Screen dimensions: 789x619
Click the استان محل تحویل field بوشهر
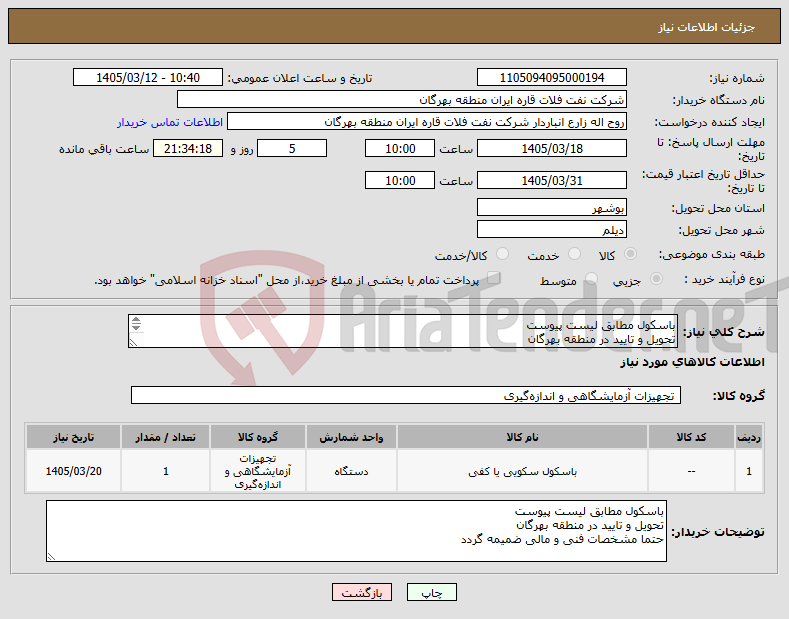point(551,207)
